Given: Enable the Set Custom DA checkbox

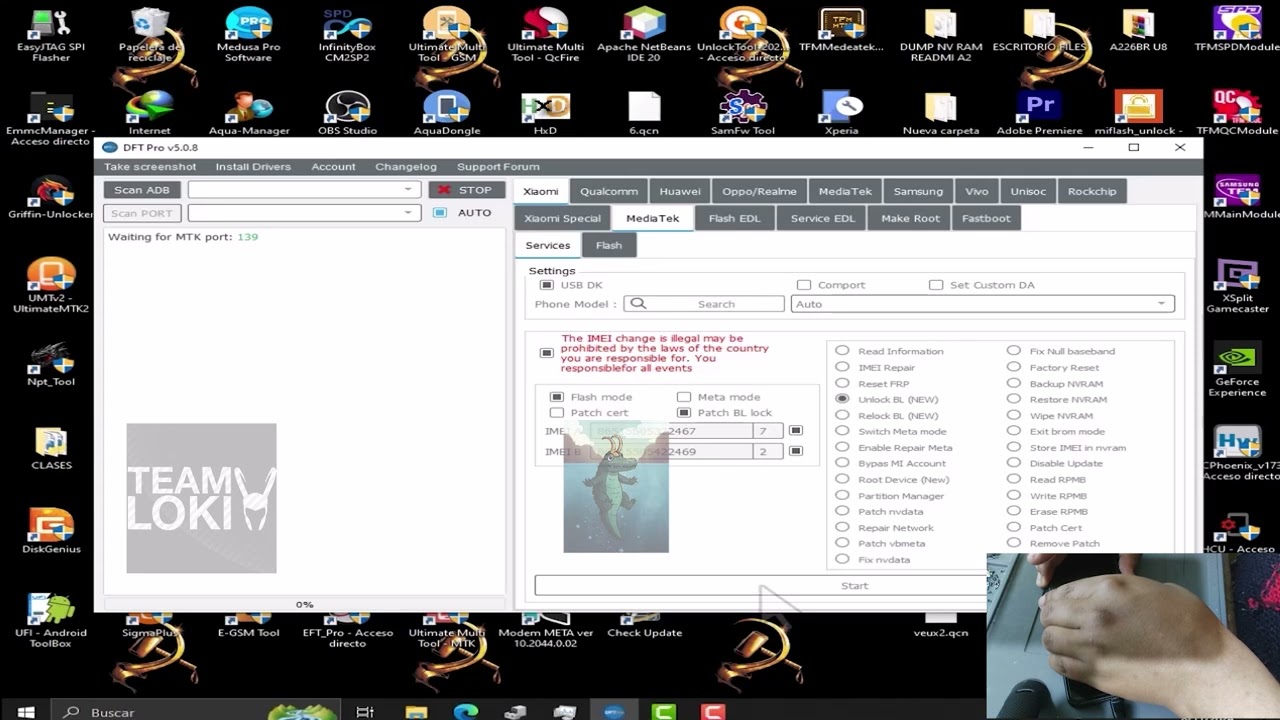Looking at the screenshot, I should [935, 285].
